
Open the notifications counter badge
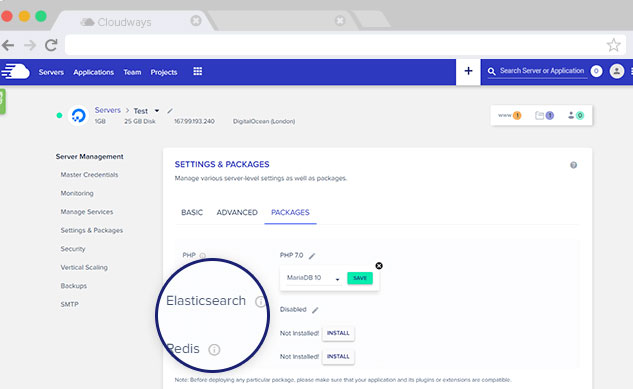[x=596, y=71]
